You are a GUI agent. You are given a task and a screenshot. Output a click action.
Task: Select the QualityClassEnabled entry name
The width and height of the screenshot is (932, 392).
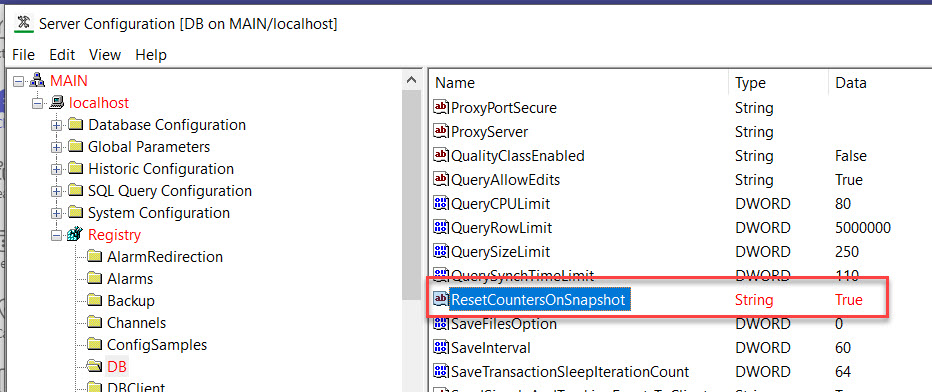[x=518, y=156]
